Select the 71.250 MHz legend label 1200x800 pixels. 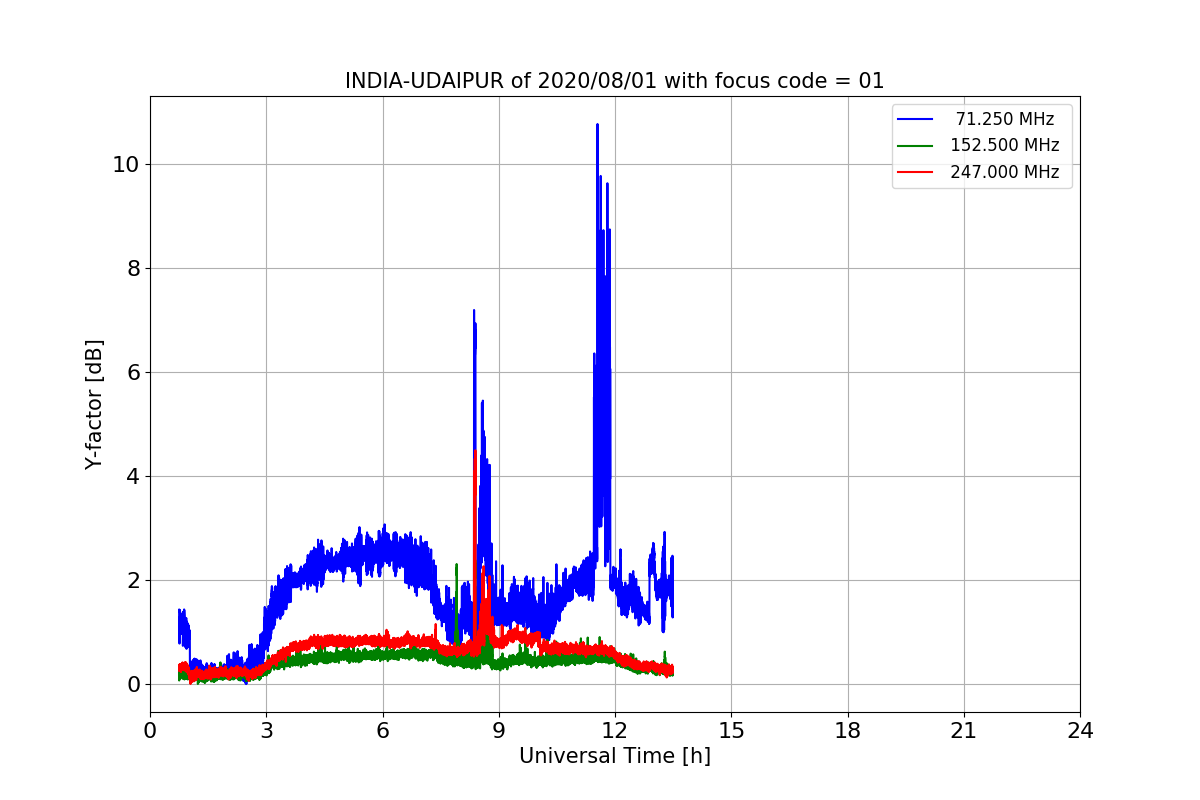pos(1005,119)
